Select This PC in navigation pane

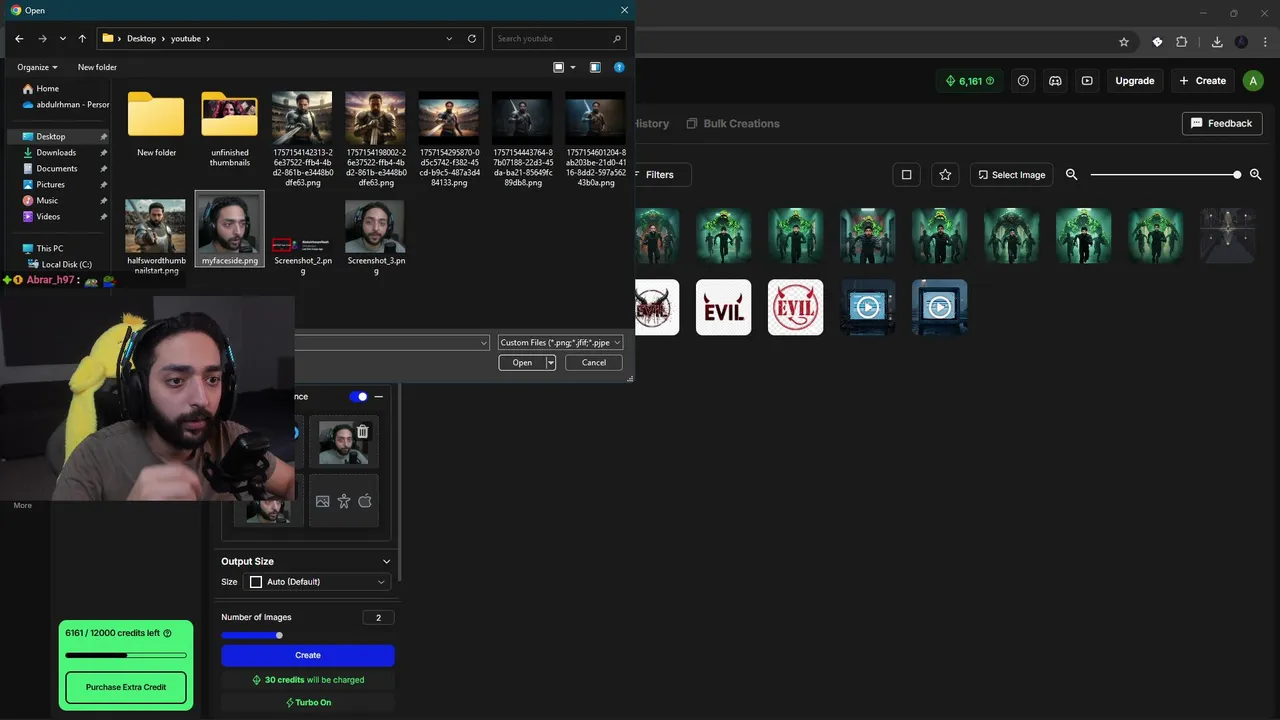click(x=48, y=248)
